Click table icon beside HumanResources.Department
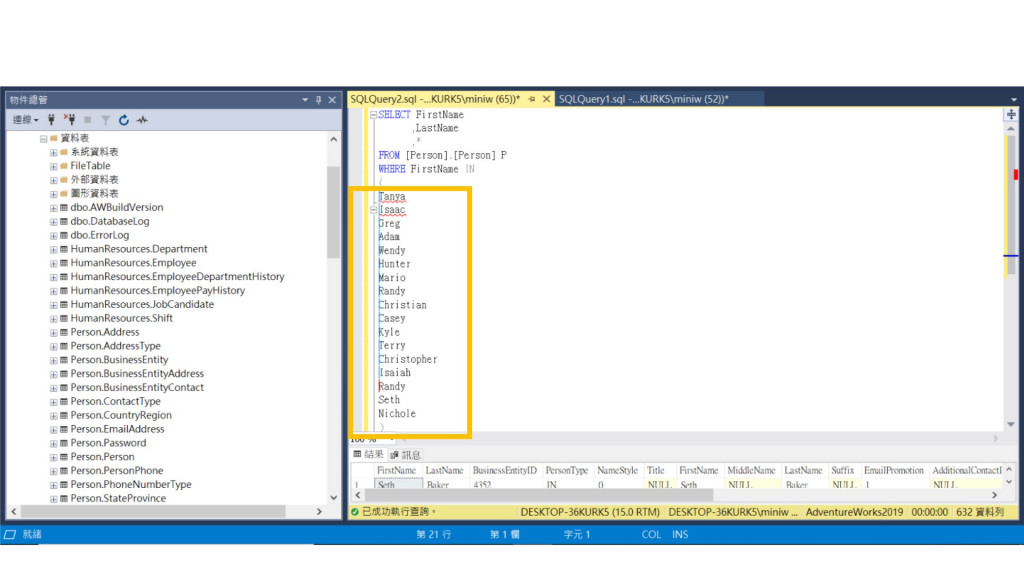 click(x=64, y=249)
